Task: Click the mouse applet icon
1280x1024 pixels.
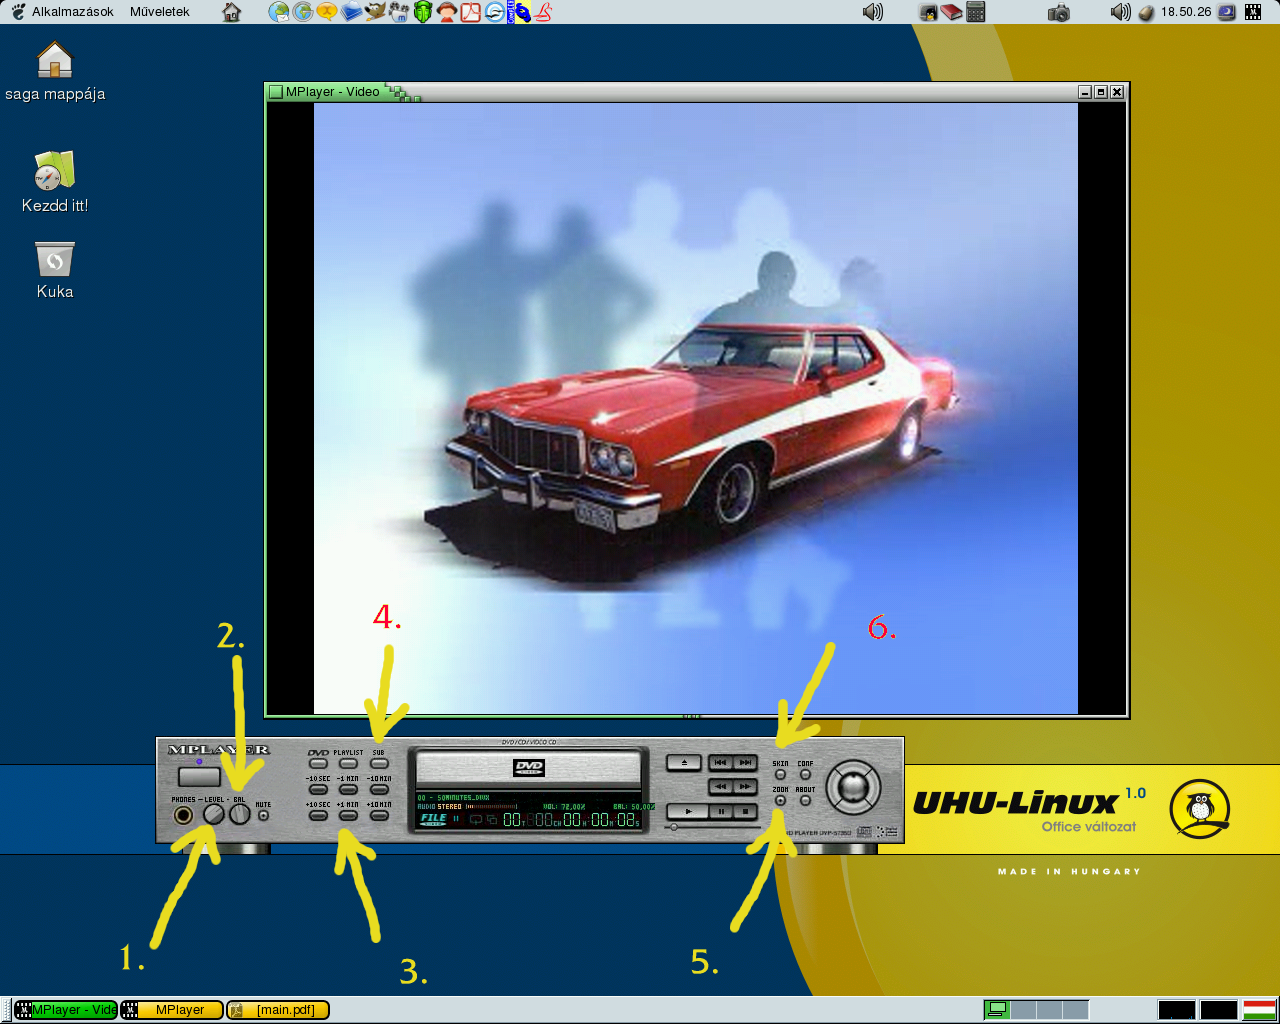Action: tap(1146, 12)
